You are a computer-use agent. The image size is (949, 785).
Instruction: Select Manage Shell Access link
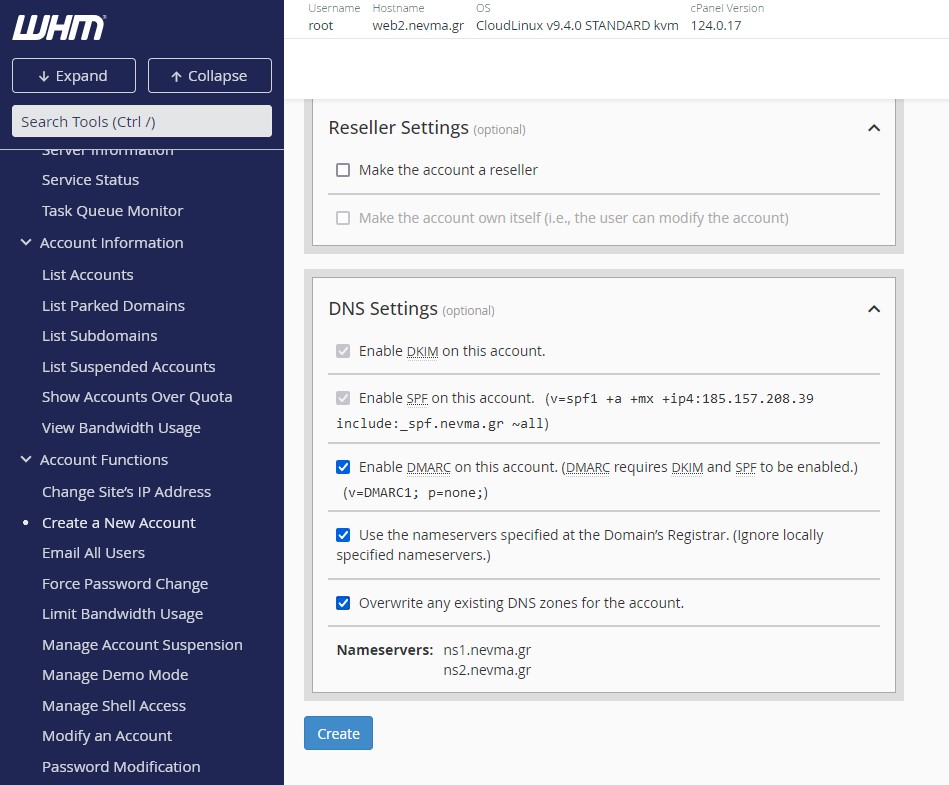click(x=113, y=706)
